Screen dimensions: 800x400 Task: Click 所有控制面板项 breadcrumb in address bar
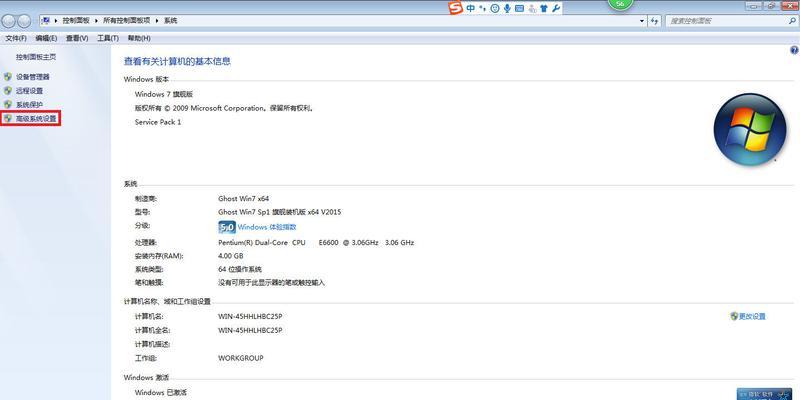127,21
